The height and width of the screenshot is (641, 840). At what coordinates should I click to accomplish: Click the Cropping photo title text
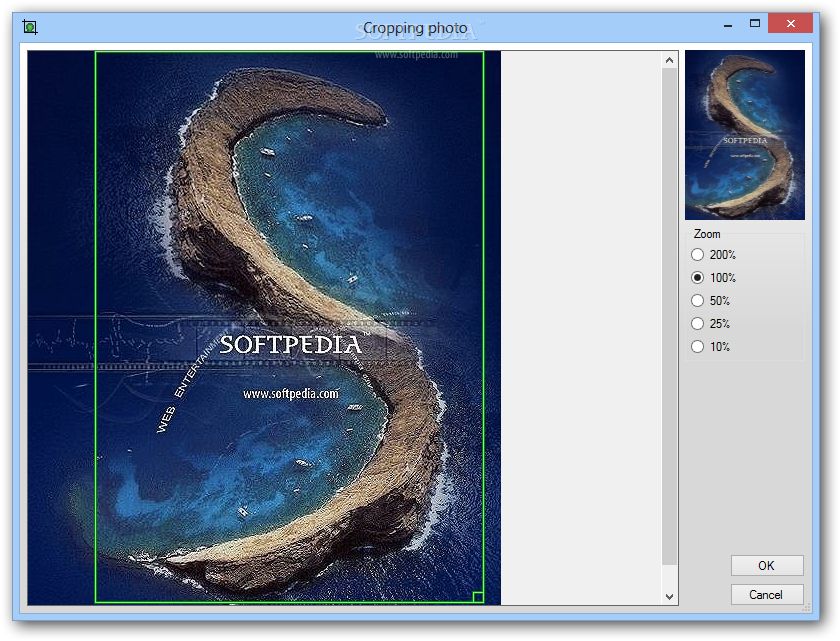coord(415,28)
